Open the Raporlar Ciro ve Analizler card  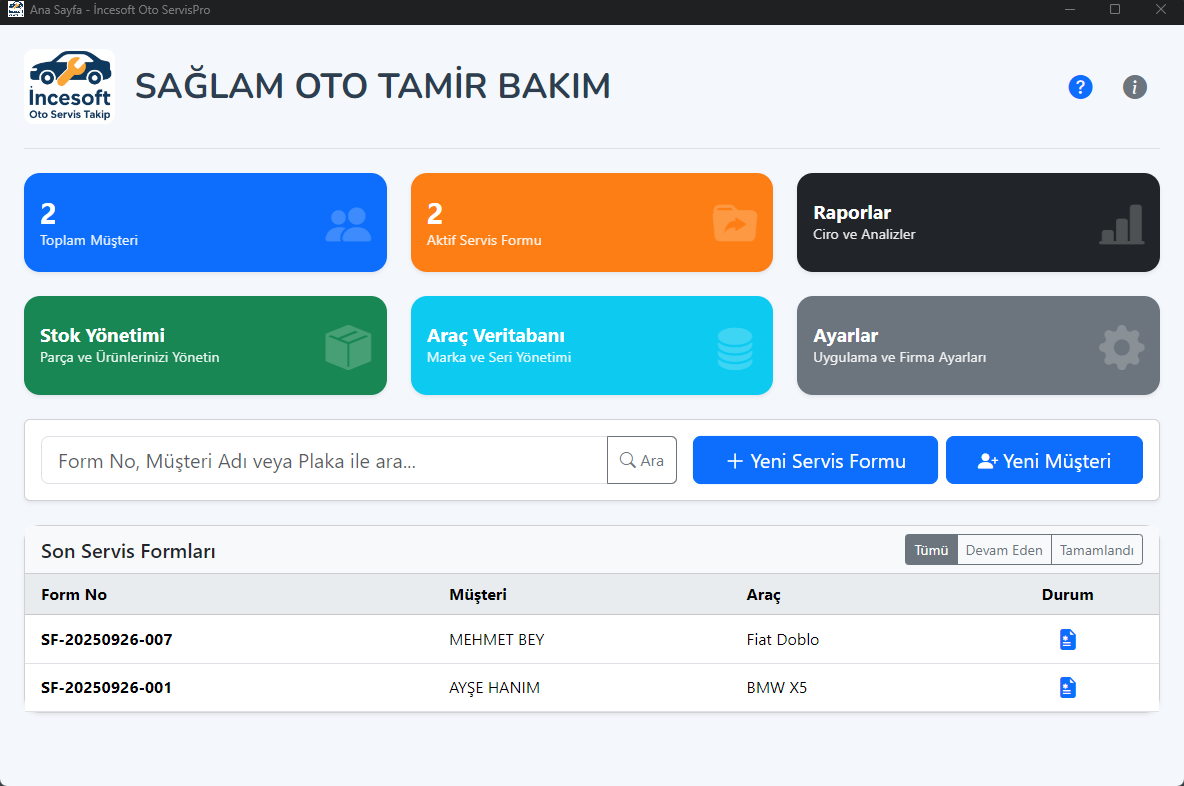point(978,222)
